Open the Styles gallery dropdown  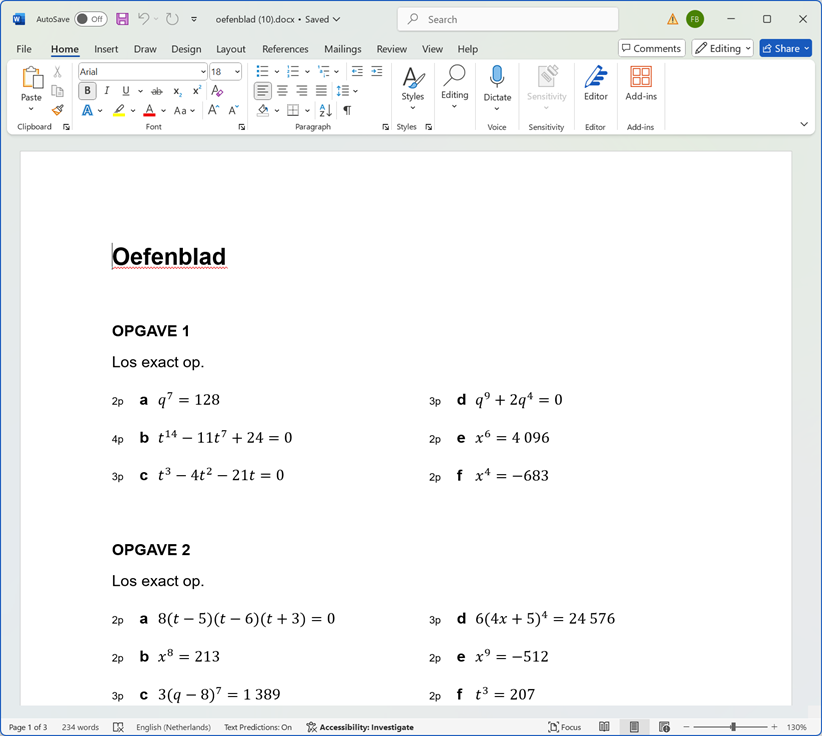[x=413, y=108]
